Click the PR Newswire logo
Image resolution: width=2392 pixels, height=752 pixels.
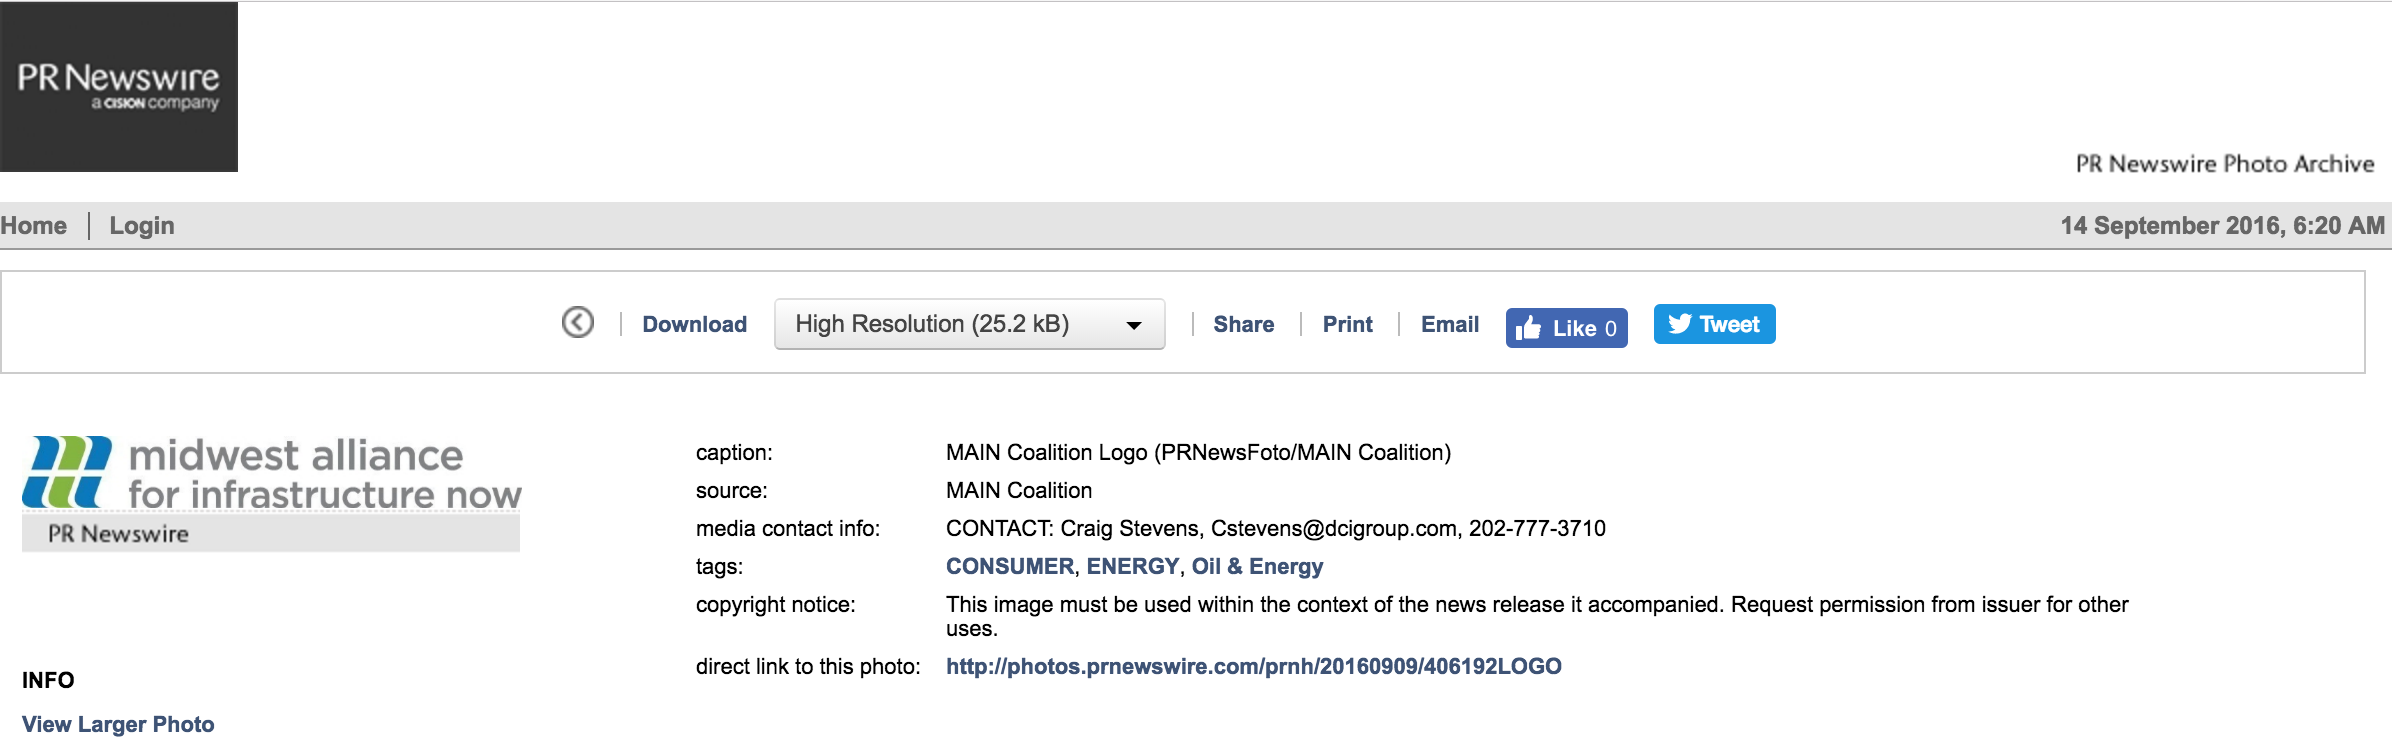tap(119, 87)
